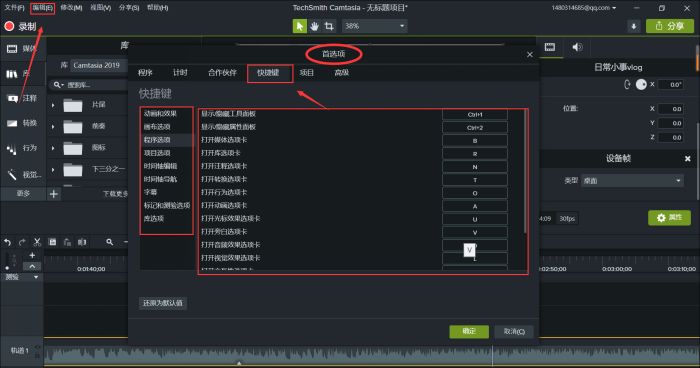Screen dimensions: 700x368
Task: Add item with library plus button
Action: pyautogui.click(x=54, y=194)
